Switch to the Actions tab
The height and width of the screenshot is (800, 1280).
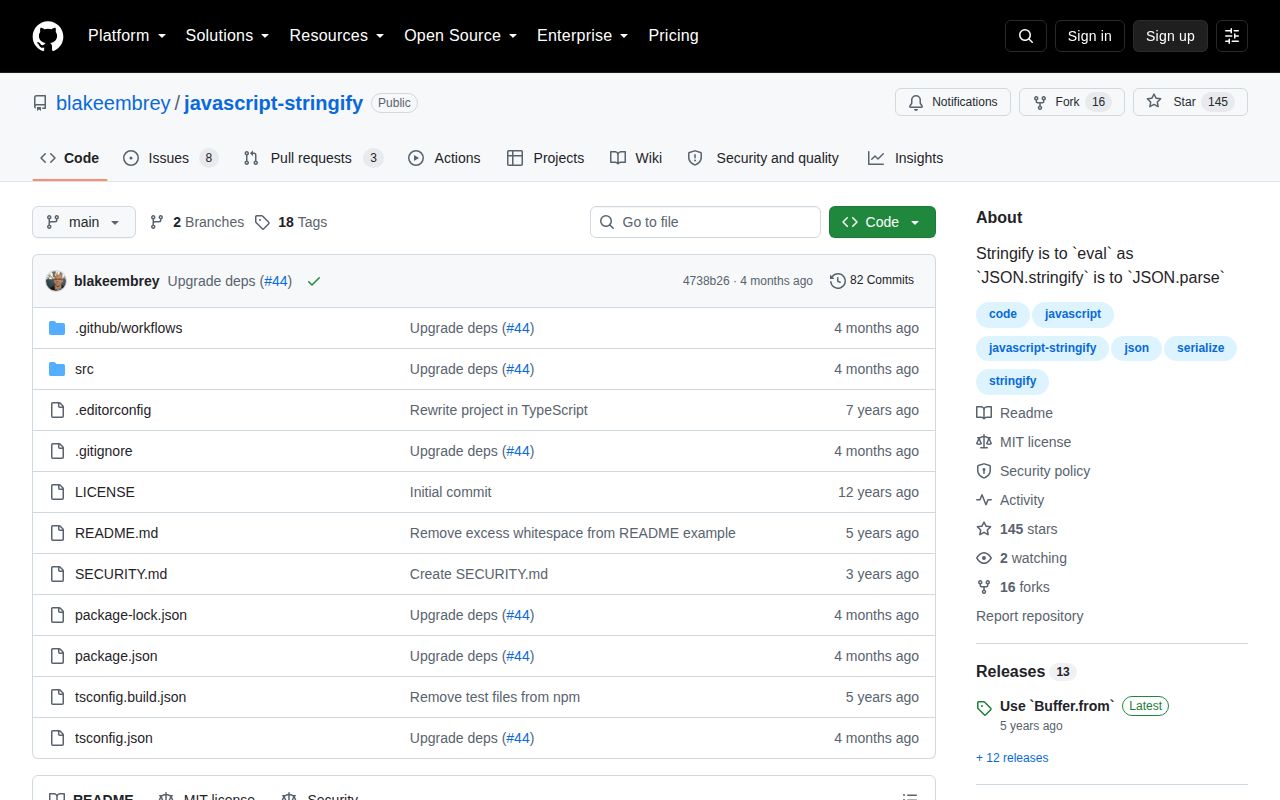pos(444,158)
